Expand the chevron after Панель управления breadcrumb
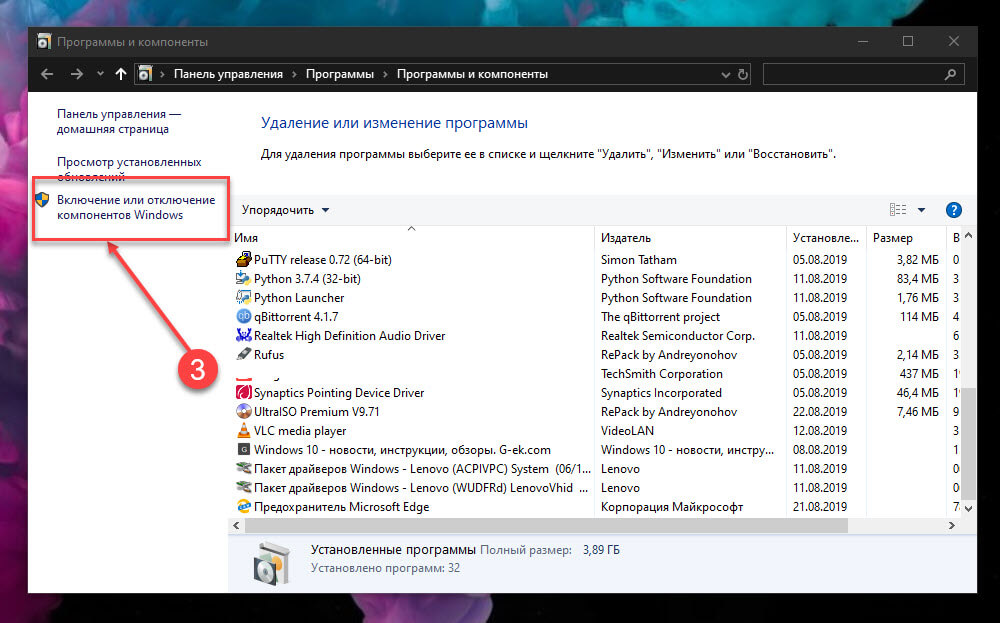Screen dimensions: 1000x623 (295, 75)
